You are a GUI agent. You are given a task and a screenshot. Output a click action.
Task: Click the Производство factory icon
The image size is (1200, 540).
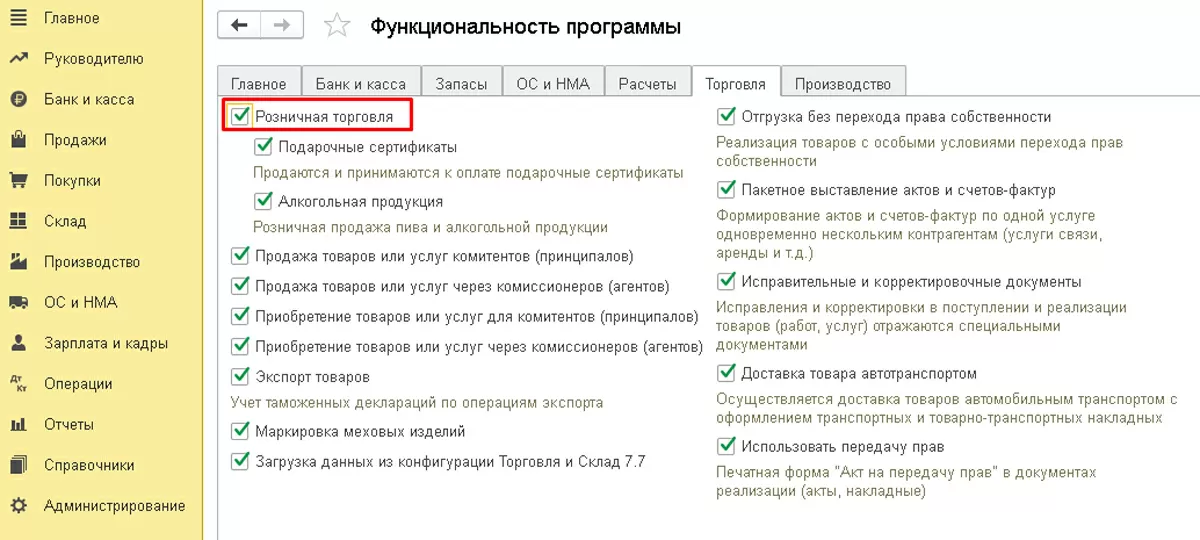click(x=18, y=262)
